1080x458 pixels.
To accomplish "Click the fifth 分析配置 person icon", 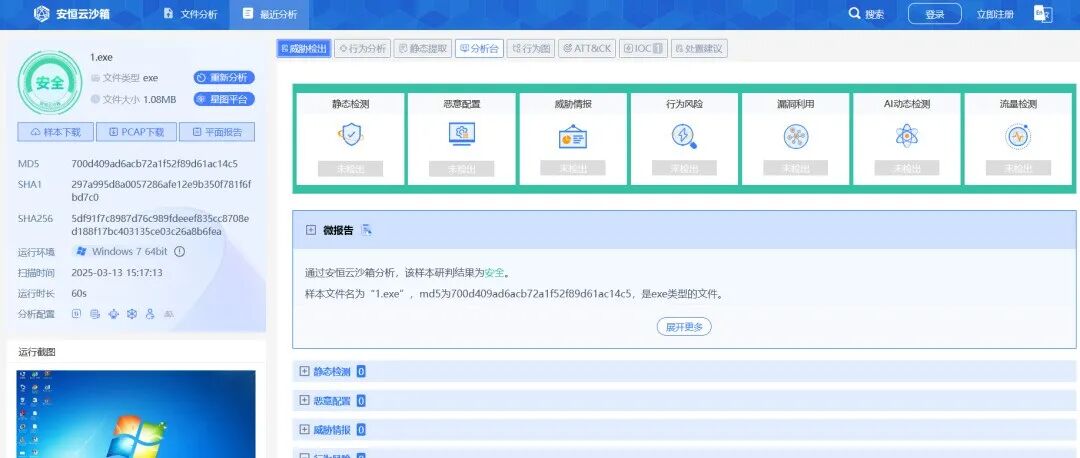I will [x=150, y=314].
